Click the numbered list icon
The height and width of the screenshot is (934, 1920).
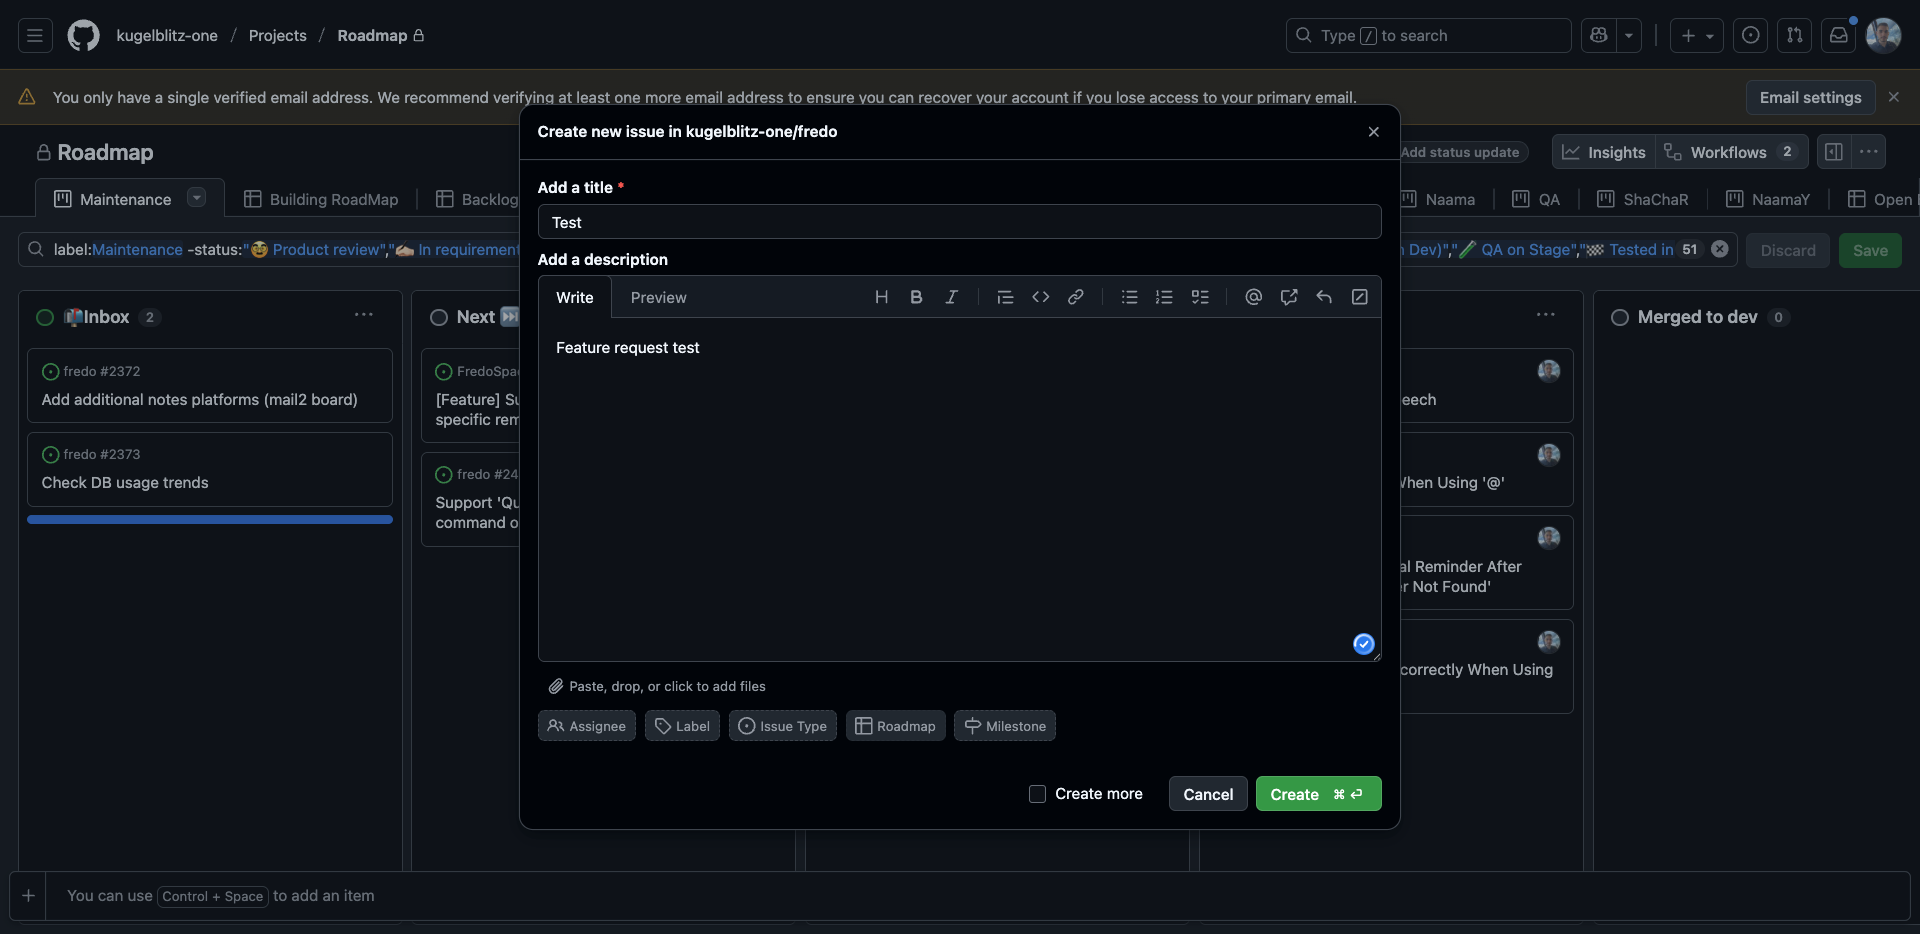pyautogui.click(x=1164, y=297)
